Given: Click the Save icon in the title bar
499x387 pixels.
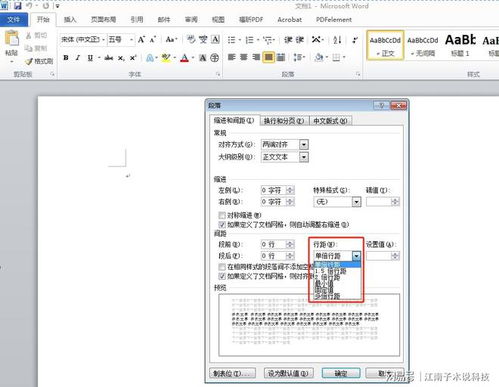Looking at the screenshot, I should [x=17, y=6].
